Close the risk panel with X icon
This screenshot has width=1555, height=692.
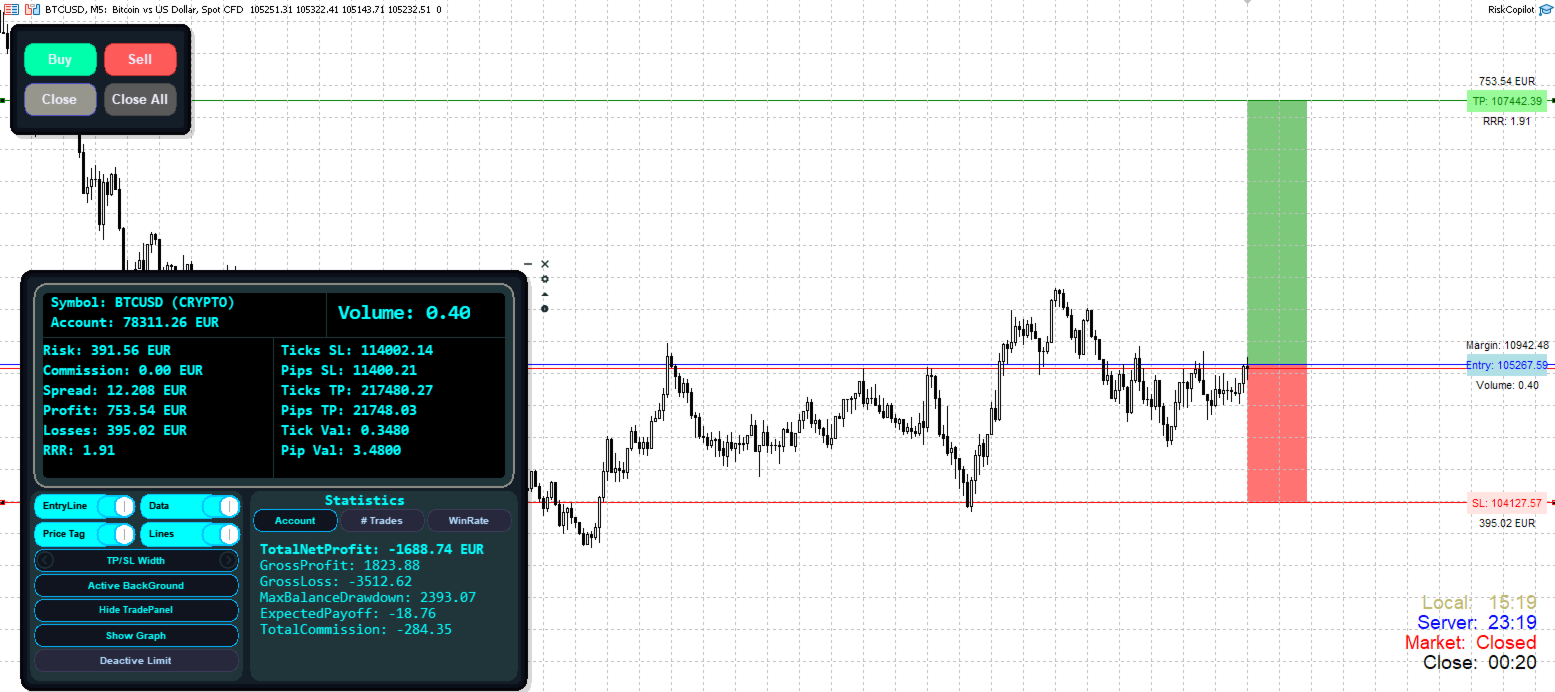coord(545,264)
